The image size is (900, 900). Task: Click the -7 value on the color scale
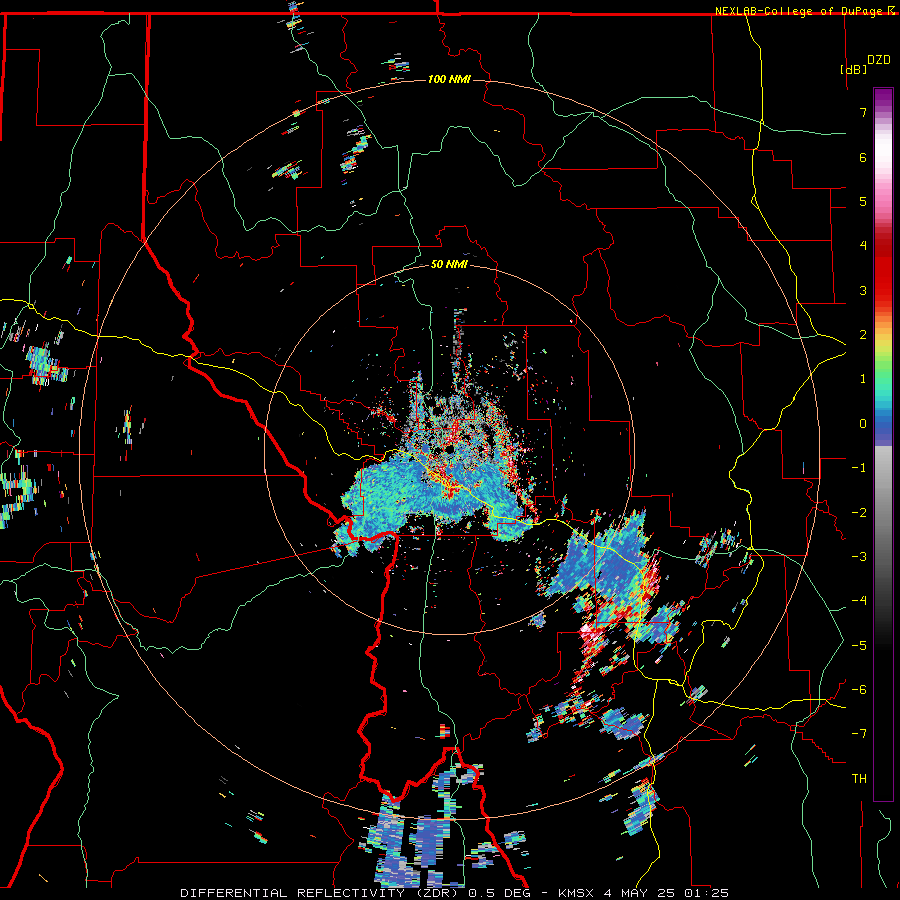[859, 734]
